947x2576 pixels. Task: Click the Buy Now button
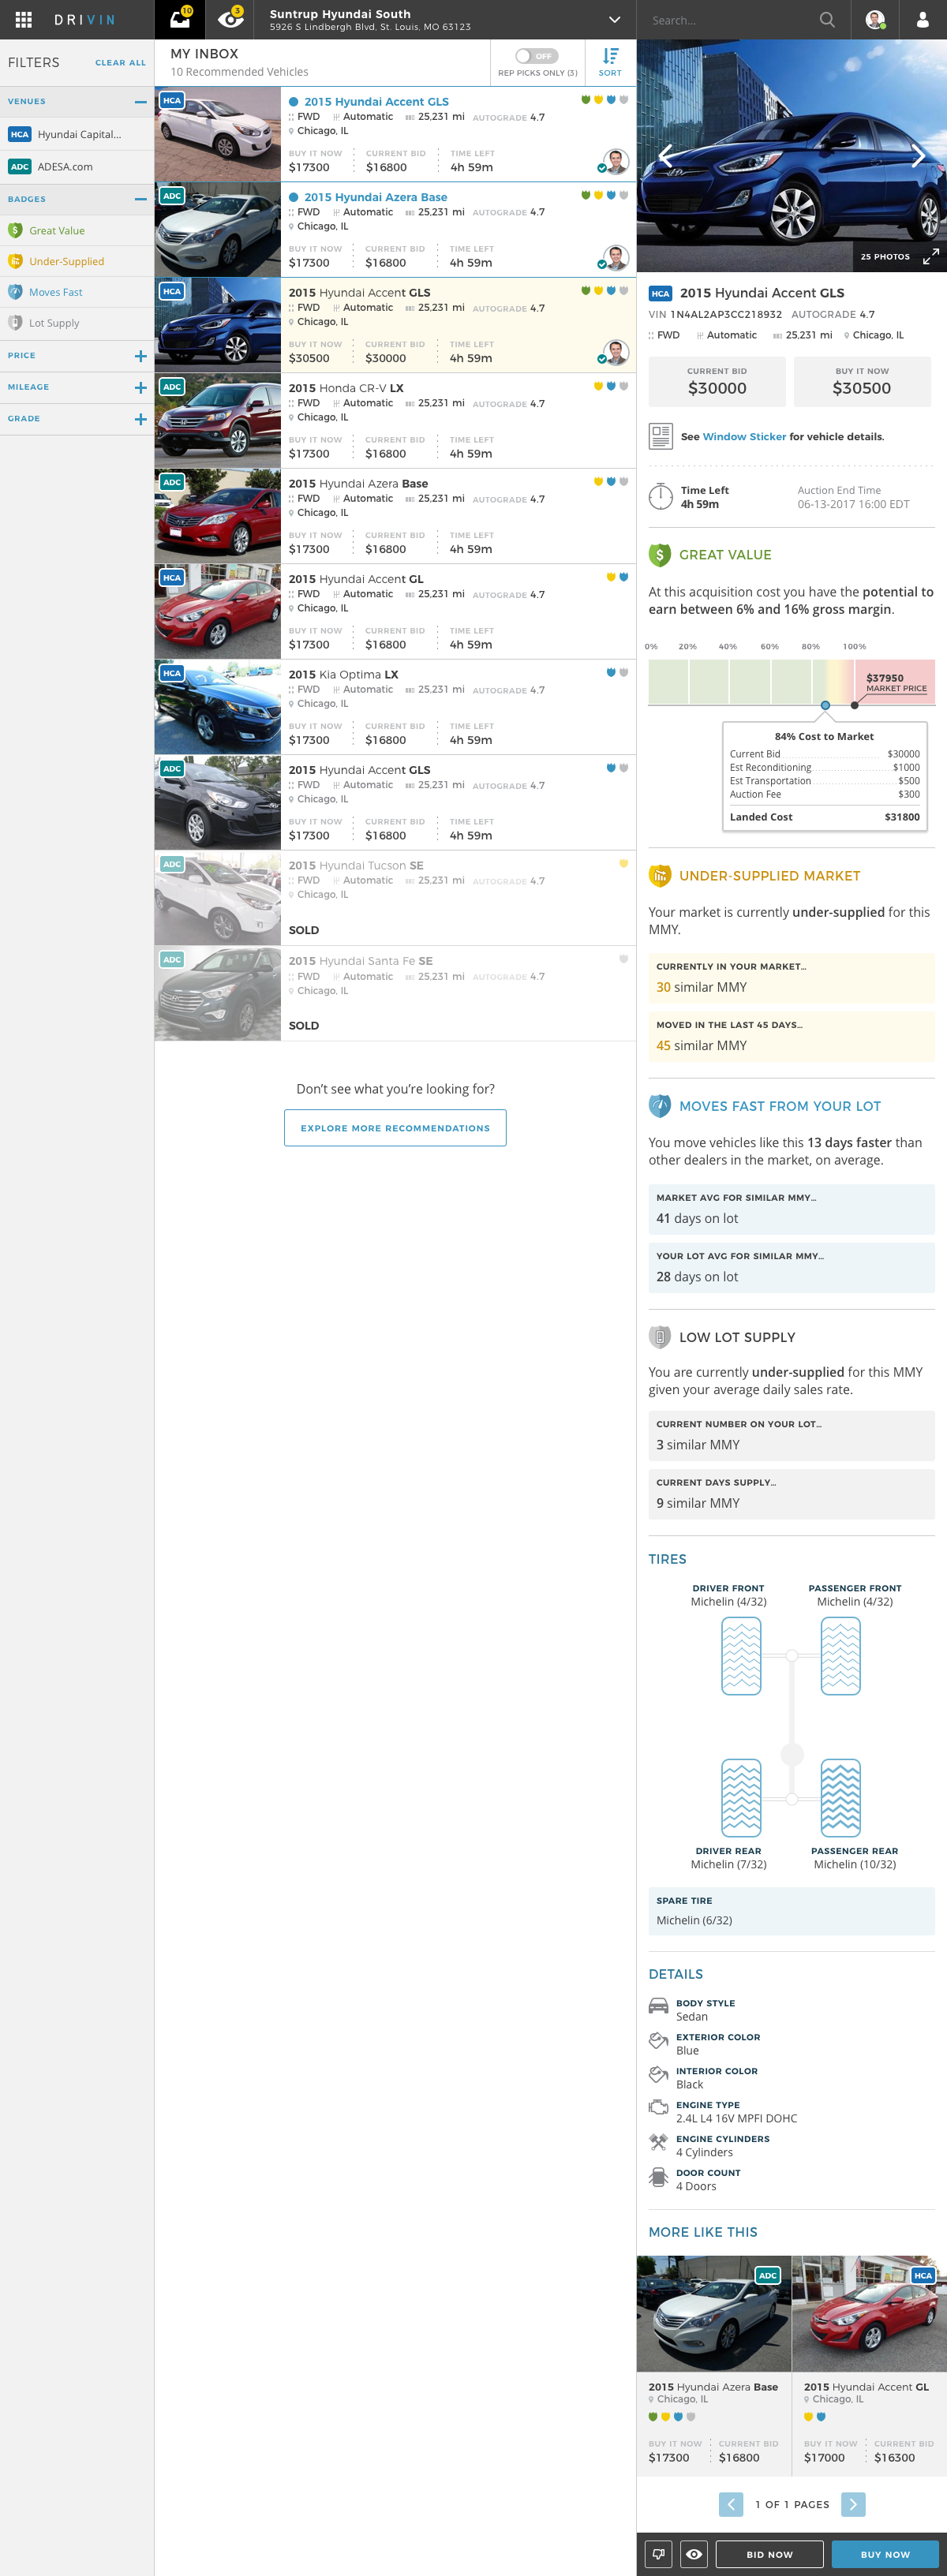[x=885, y=2554]
